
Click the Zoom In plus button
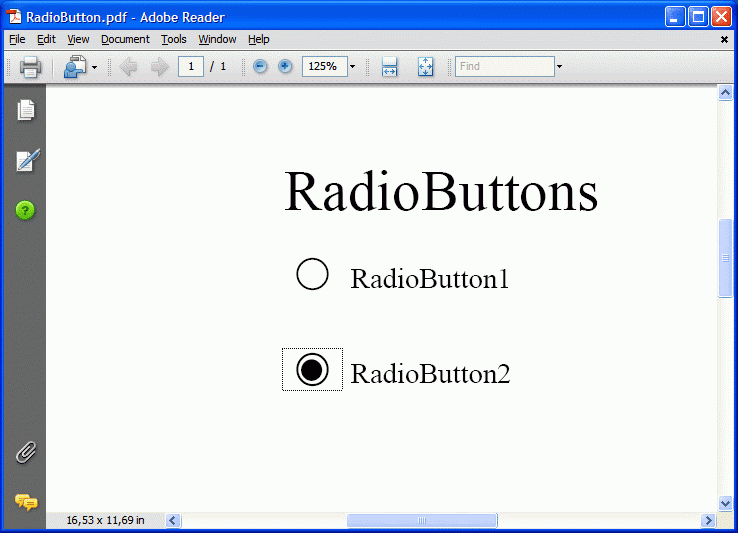pos(284,66)
